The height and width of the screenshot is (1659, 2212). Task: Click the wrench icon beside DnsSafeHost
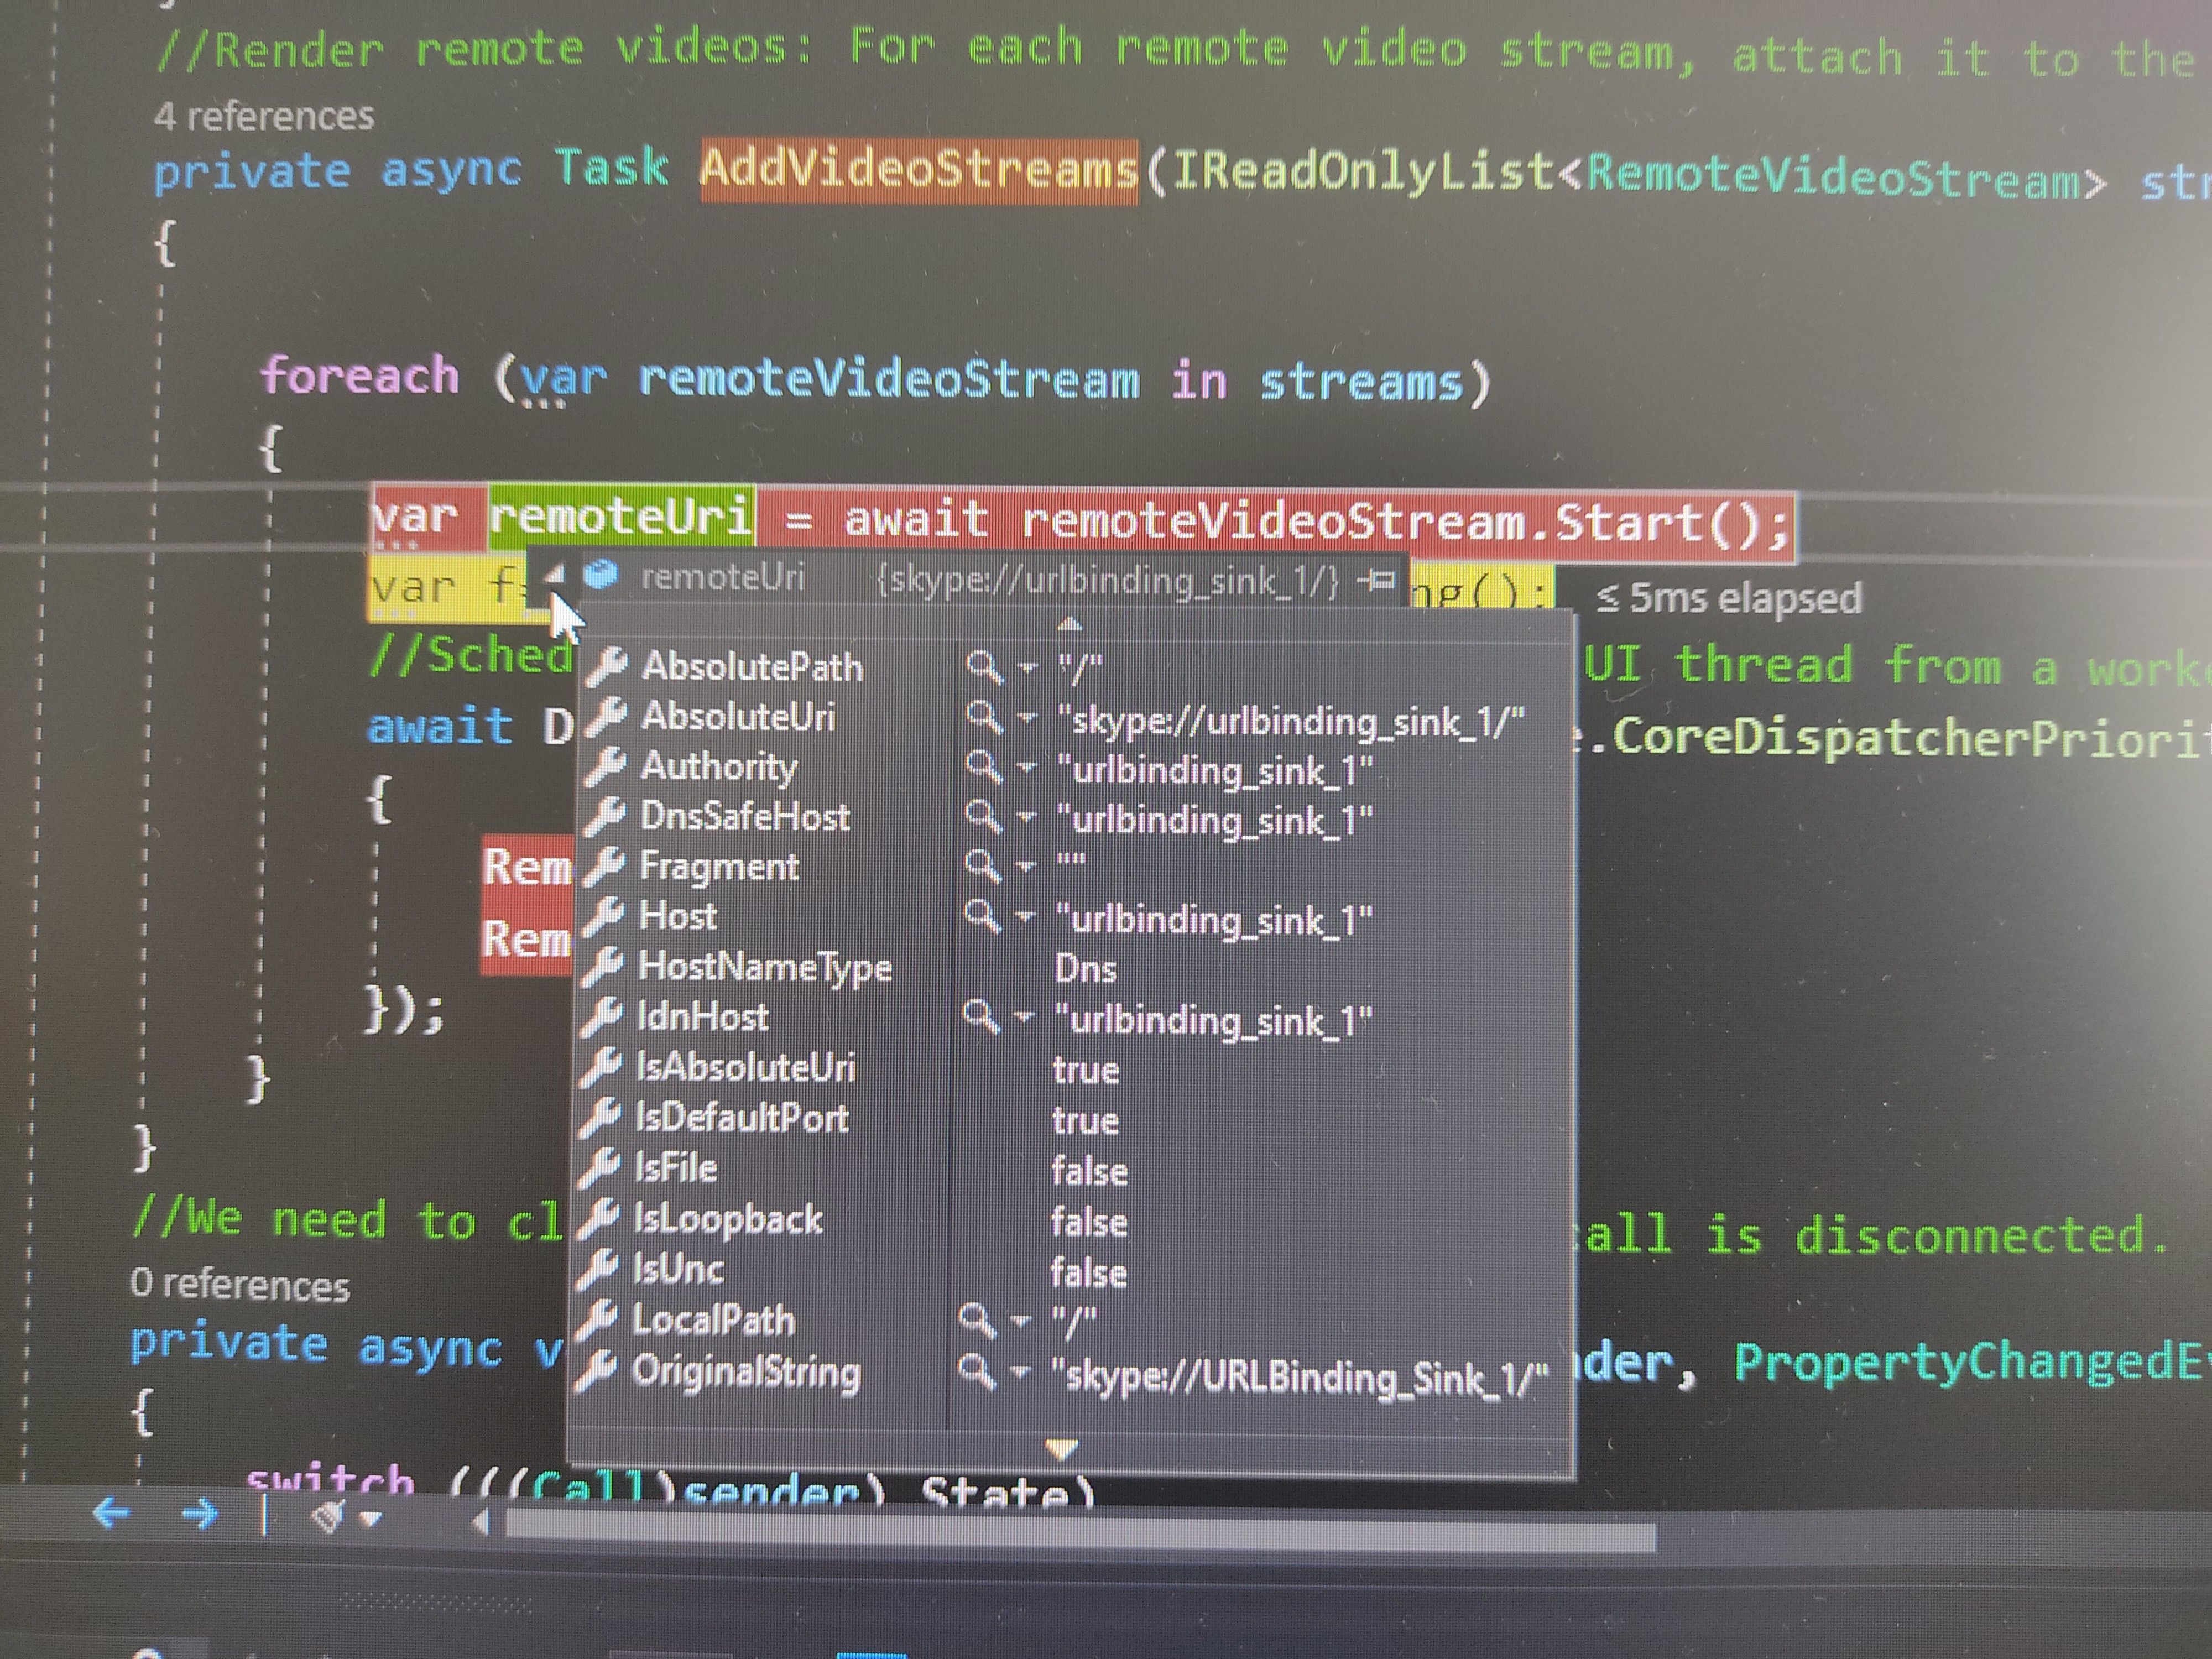[x=605, y=816]
